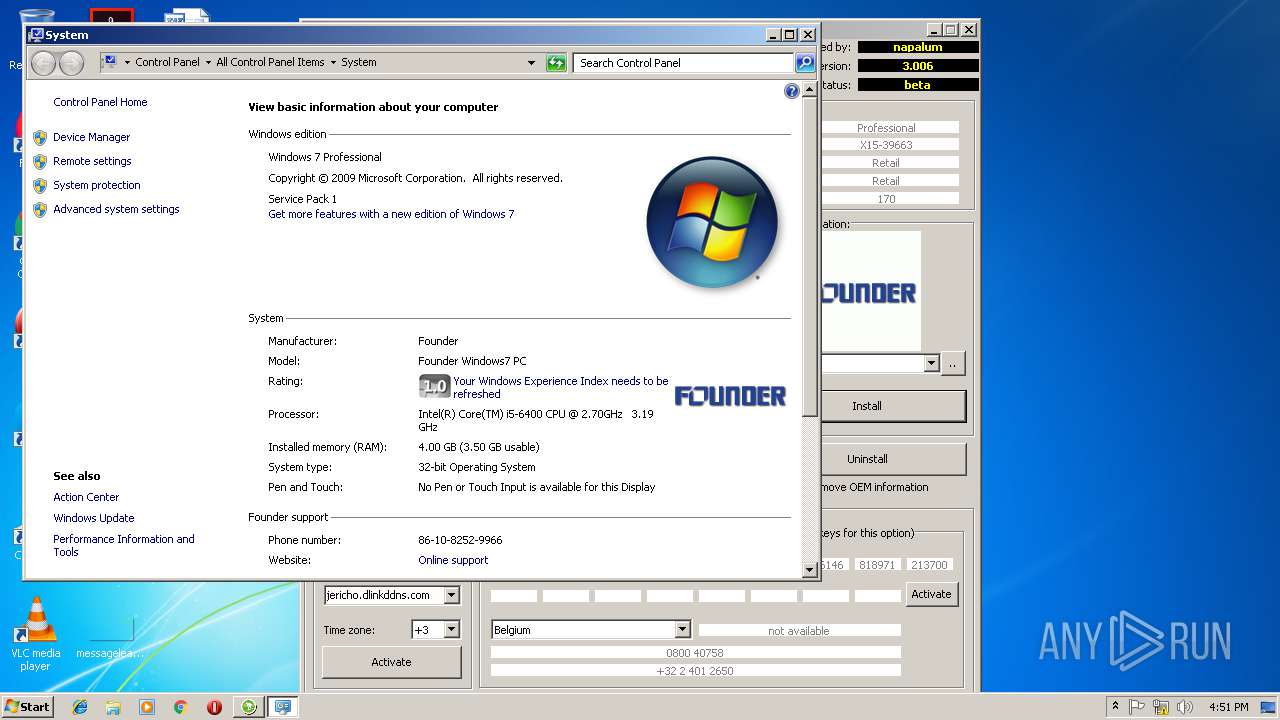
Task: Open the Opera browser taskbar icon
Action: pos(214,707)
